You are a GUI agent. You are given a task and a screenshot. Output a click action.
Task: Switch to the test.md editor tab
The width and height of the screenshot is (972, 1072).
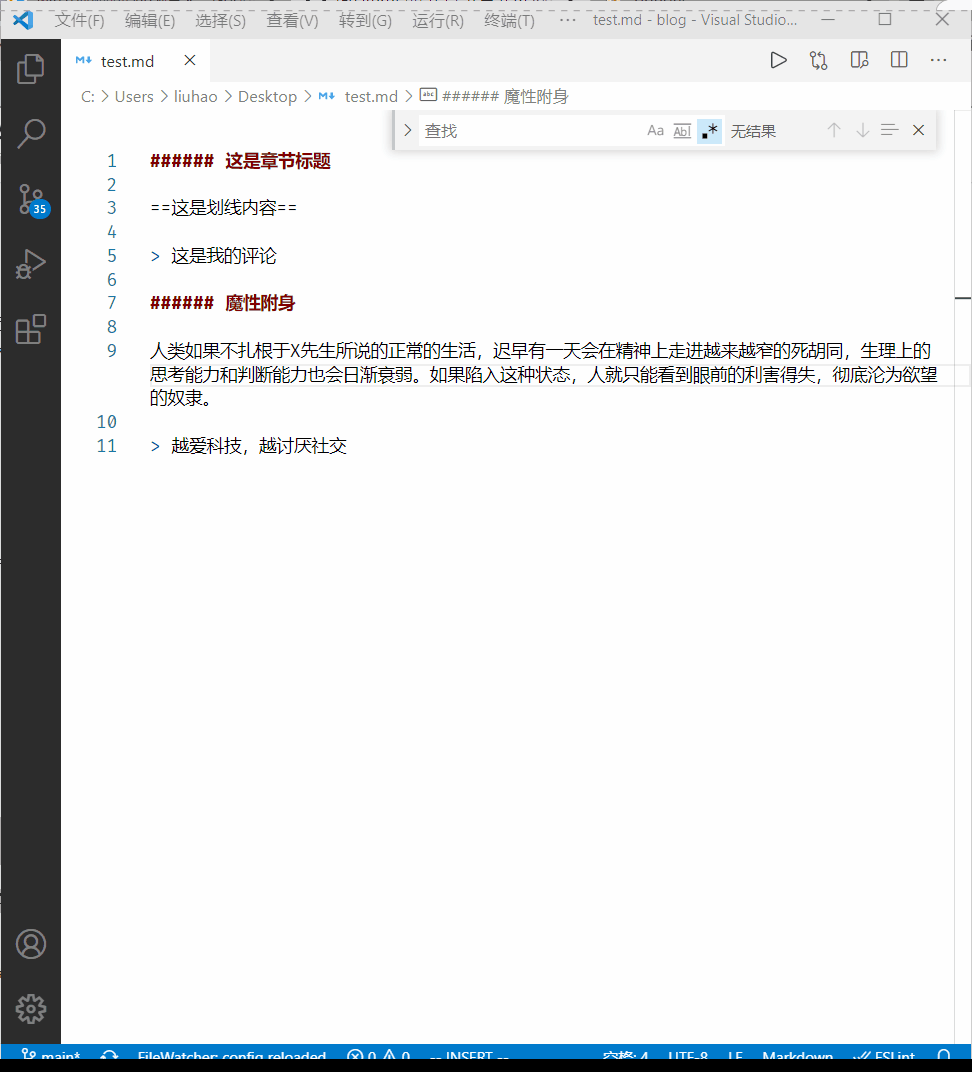[126, 60]
